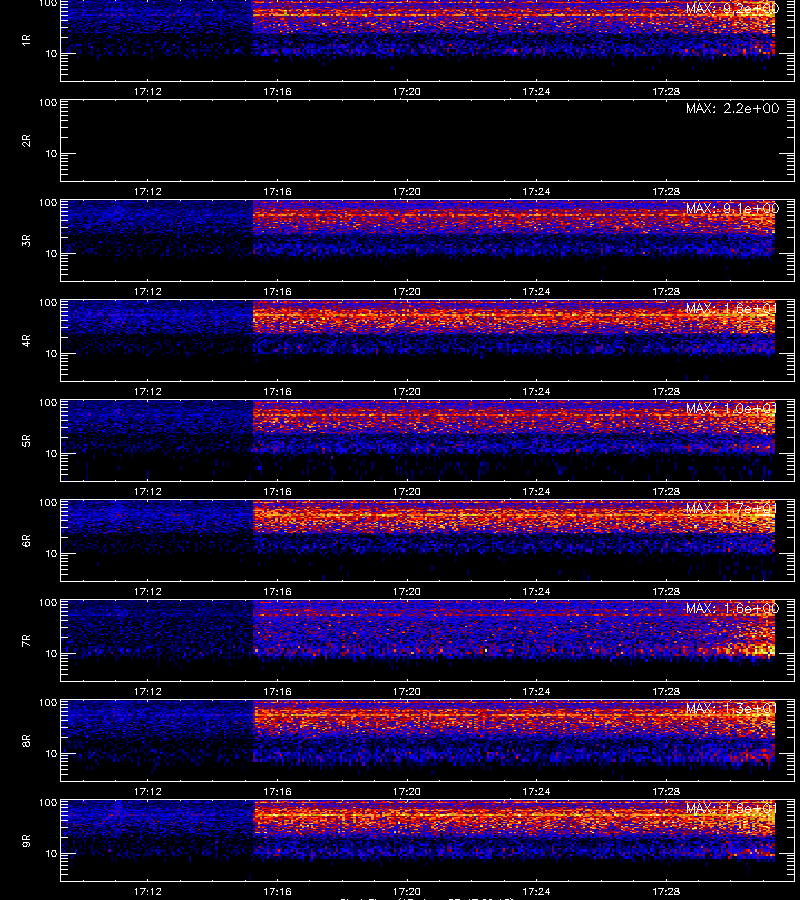800x900 pixels.
Task: Click the 4R panel axis label
Action: coord(26,340)
